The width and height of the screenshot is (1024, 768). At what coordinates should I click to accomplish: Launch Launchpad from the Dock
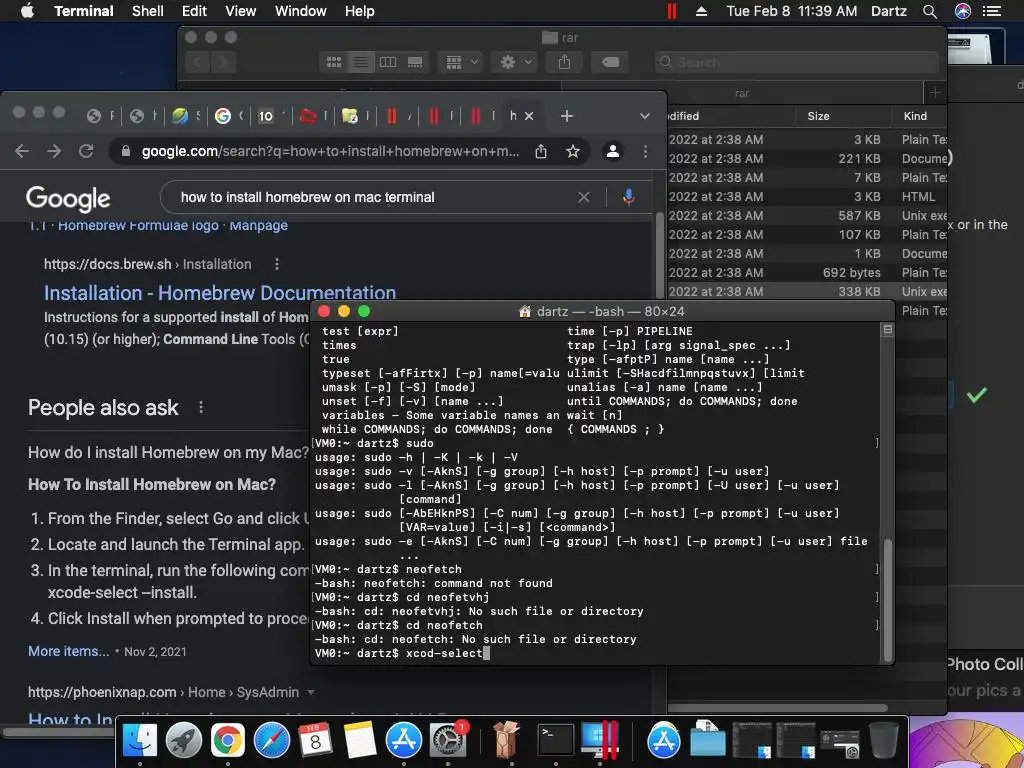tap(184, 740)
